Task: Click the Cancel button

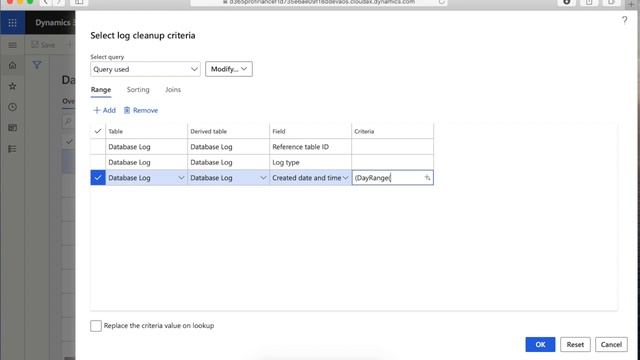Action: pyautogui.click(x=611, y=344)
